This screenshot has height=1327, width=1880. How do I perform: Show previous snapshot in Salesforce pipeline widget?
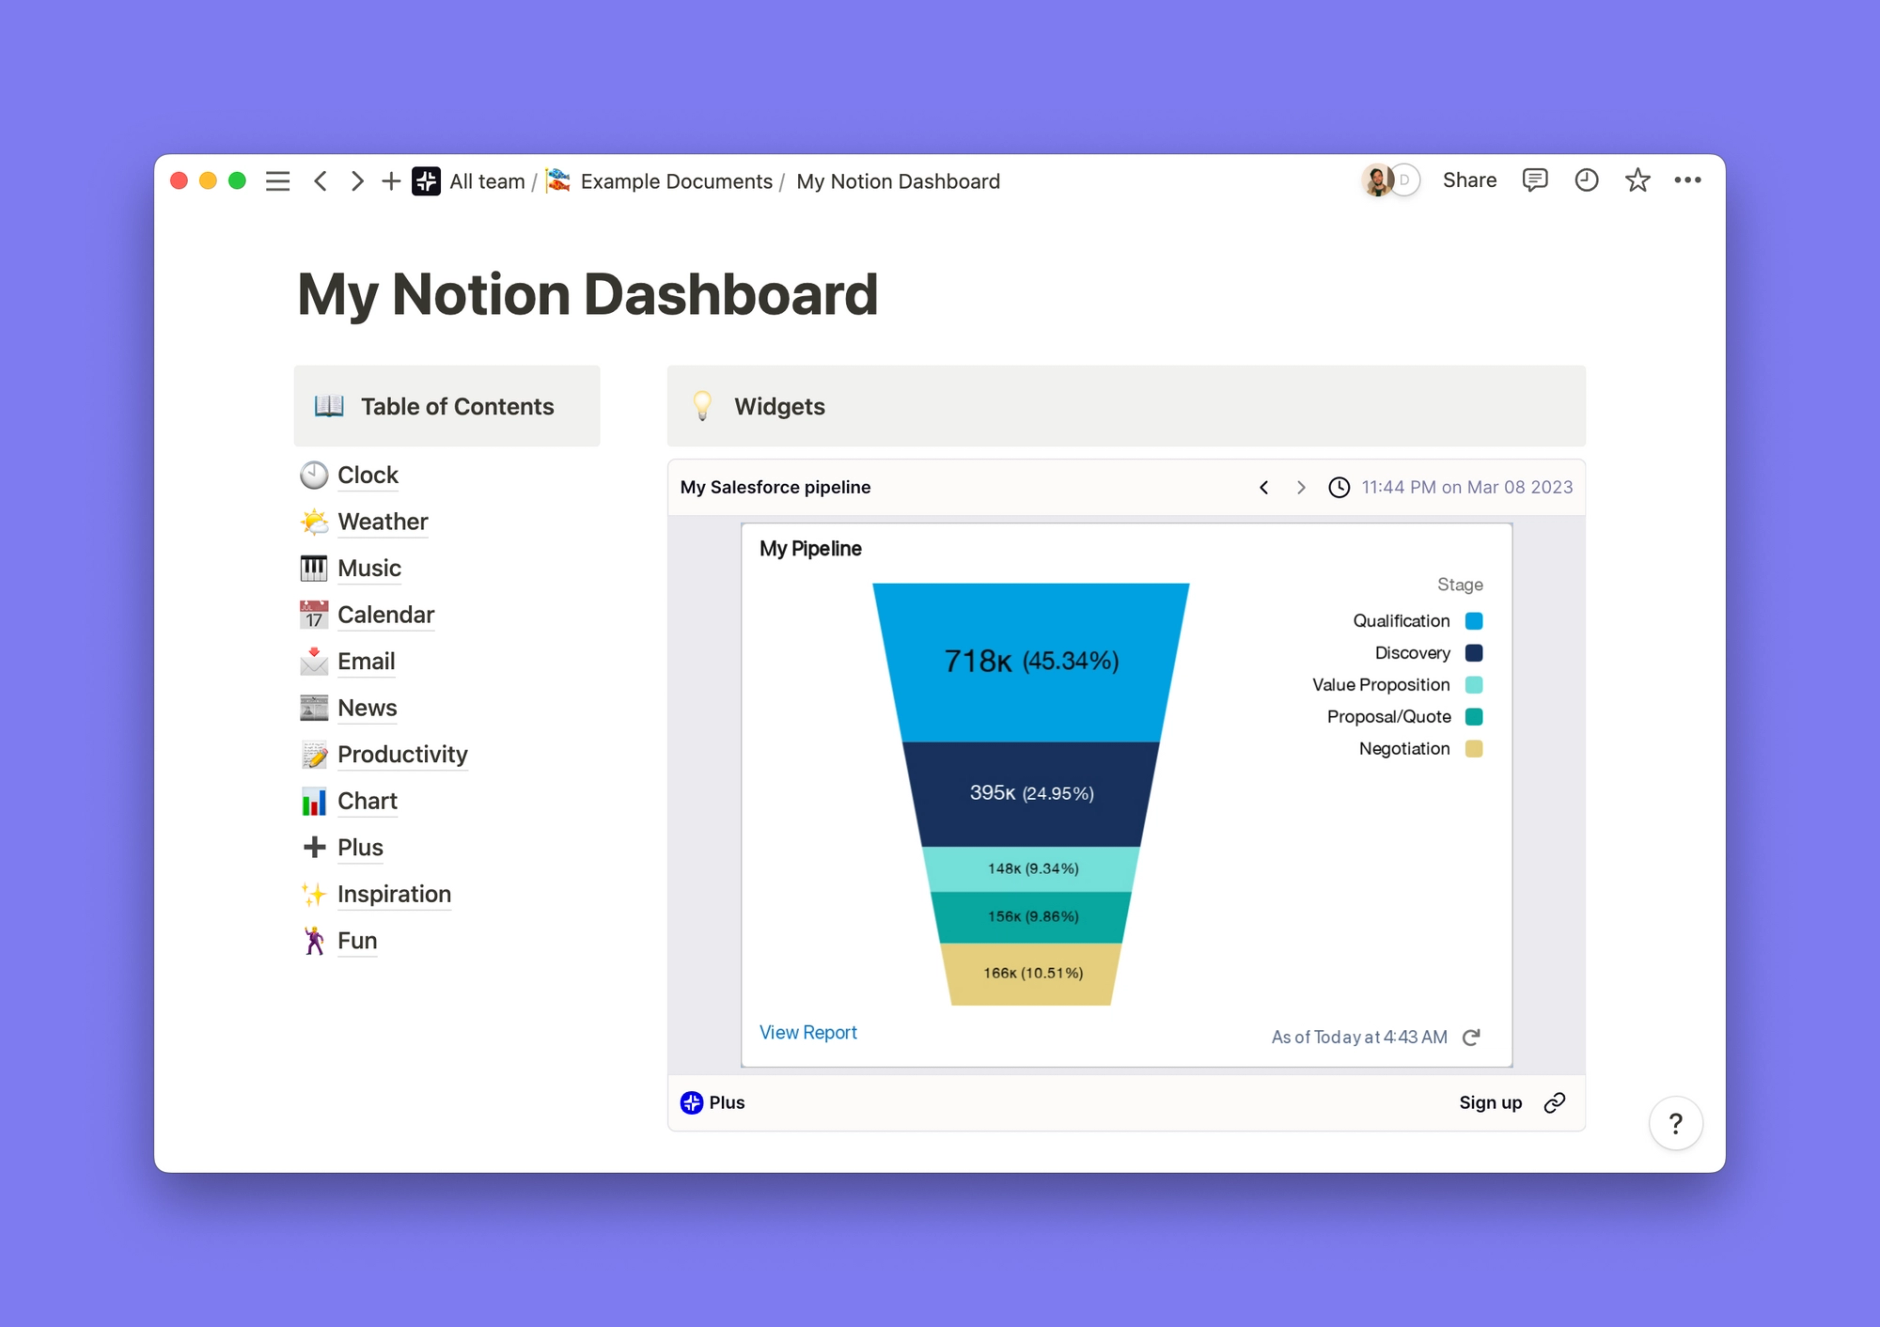(1264, 487)
